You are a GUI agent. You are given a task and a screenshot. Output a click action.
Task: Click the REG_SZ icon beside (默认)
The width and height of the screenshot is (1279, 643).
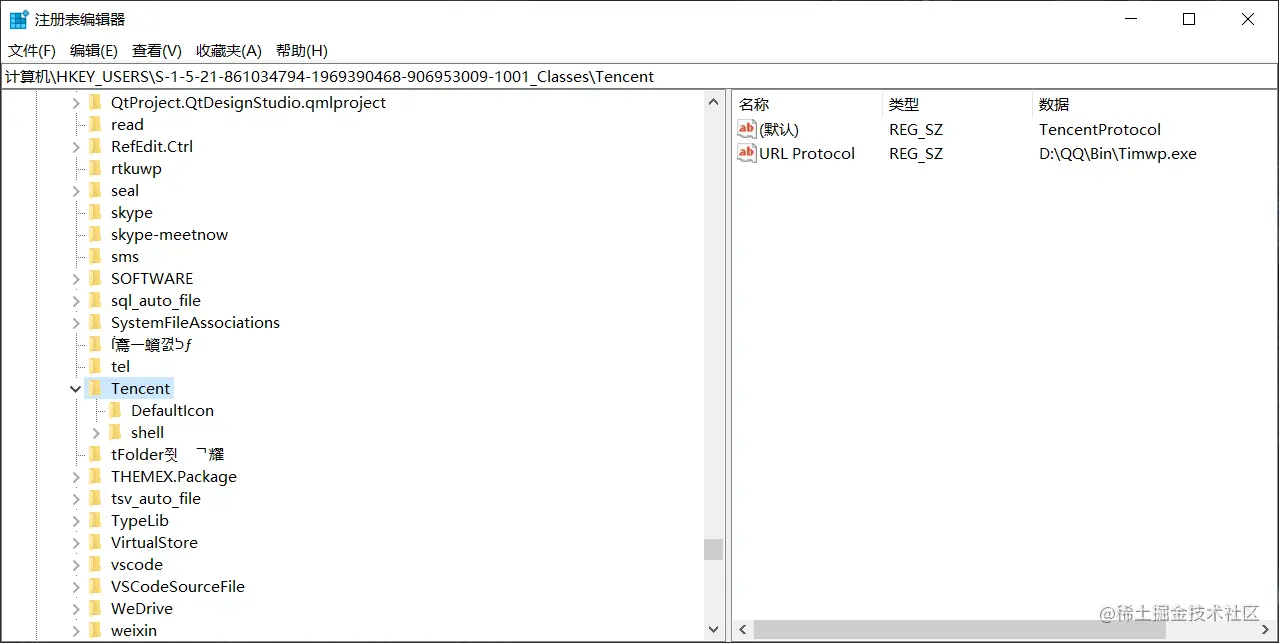746,129
